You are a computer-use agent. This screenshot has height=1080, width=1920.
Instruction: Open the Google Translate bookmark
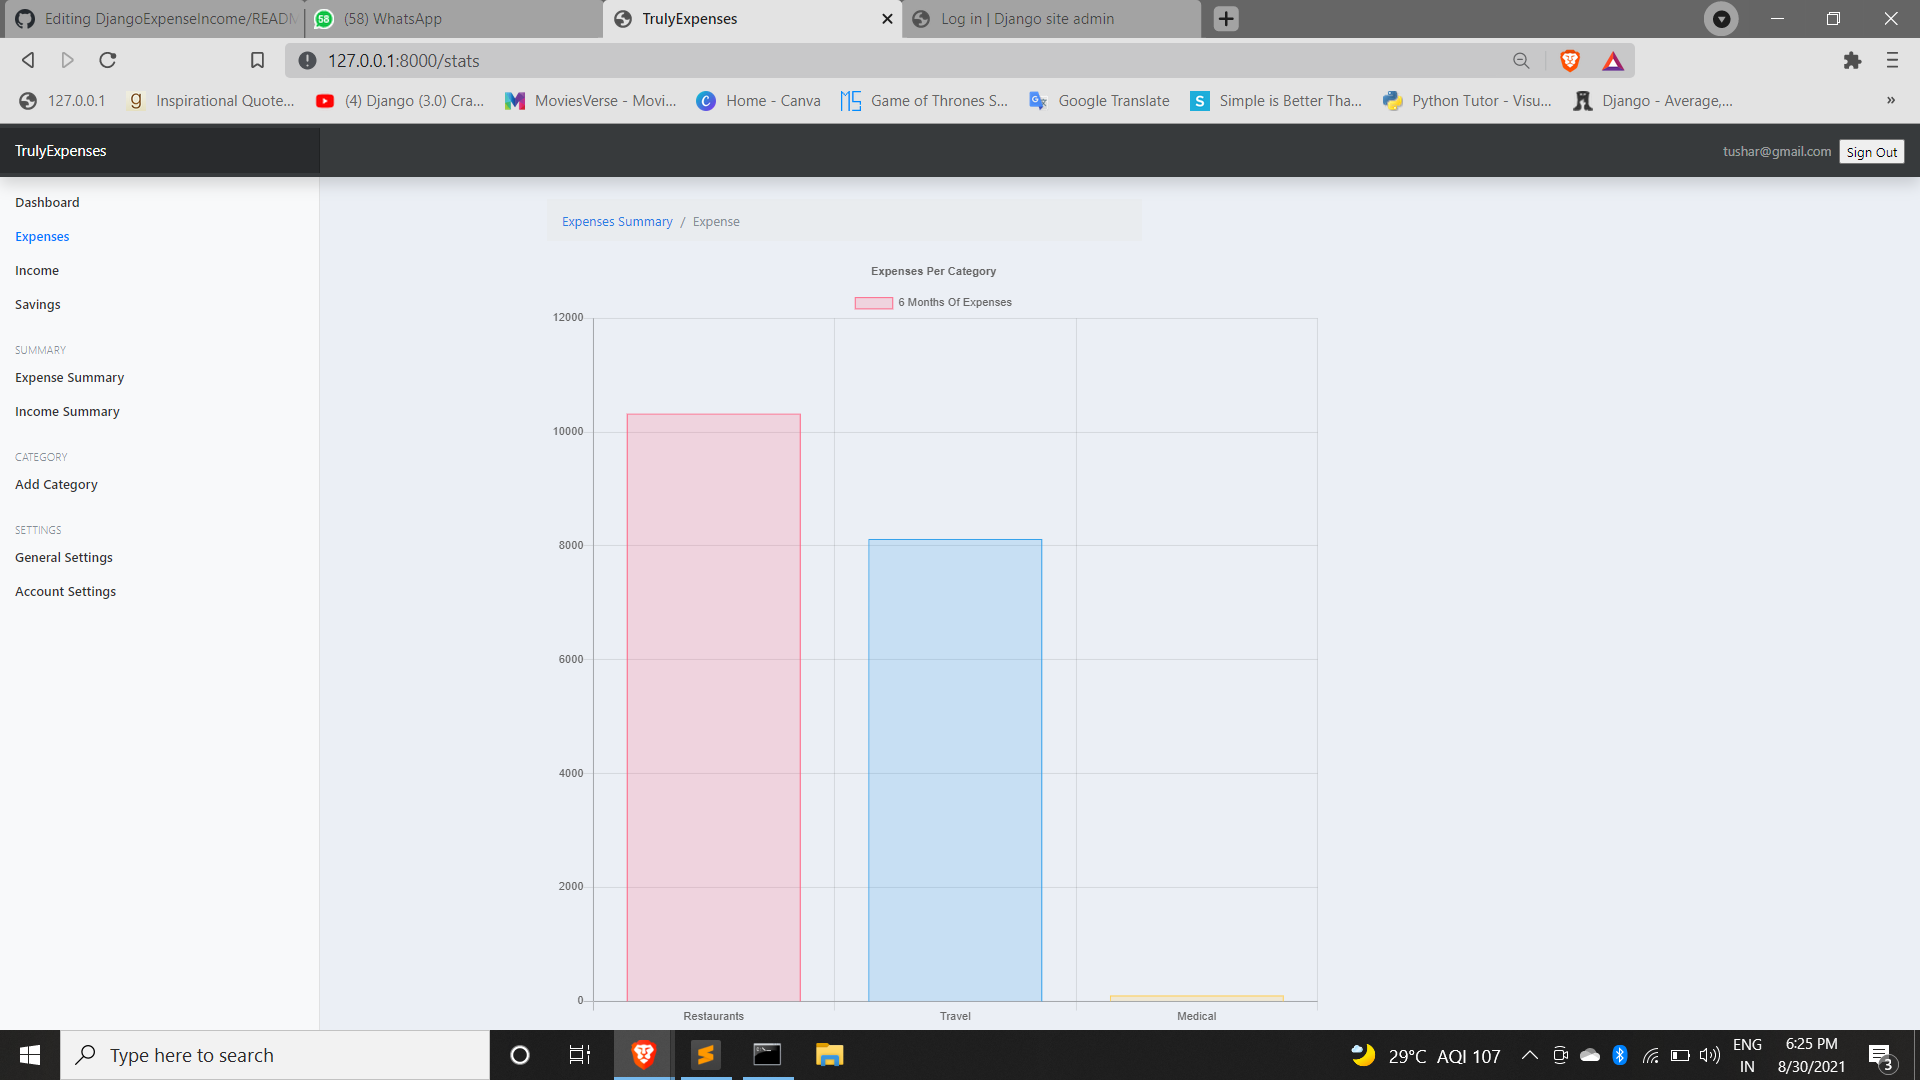1098,100
